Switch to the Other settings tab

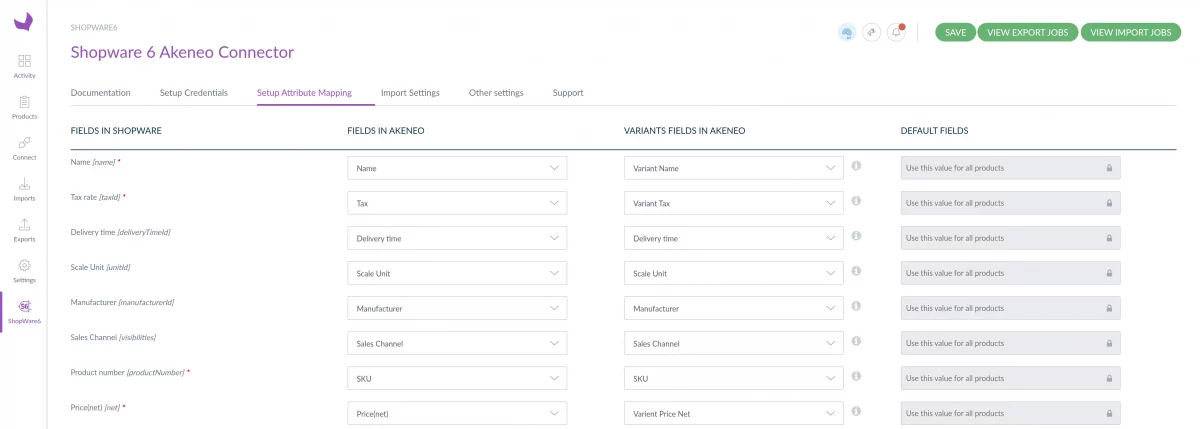496,93
